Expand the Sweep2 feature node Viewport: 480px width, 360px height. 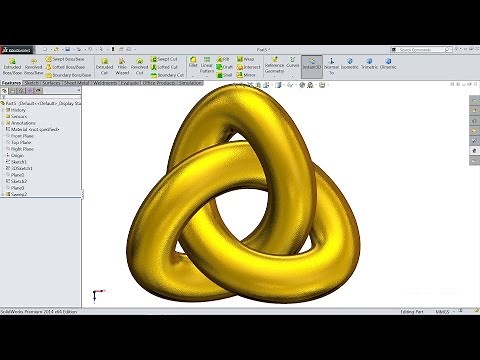tap(3, 194)
